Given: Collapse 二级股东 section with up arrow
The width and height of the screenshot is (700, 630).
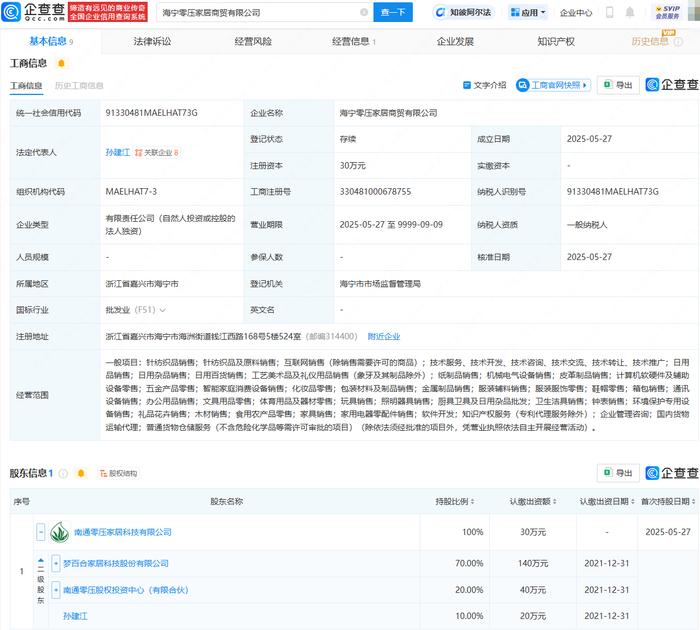Looking at the screenshot, I should [41, 560].
